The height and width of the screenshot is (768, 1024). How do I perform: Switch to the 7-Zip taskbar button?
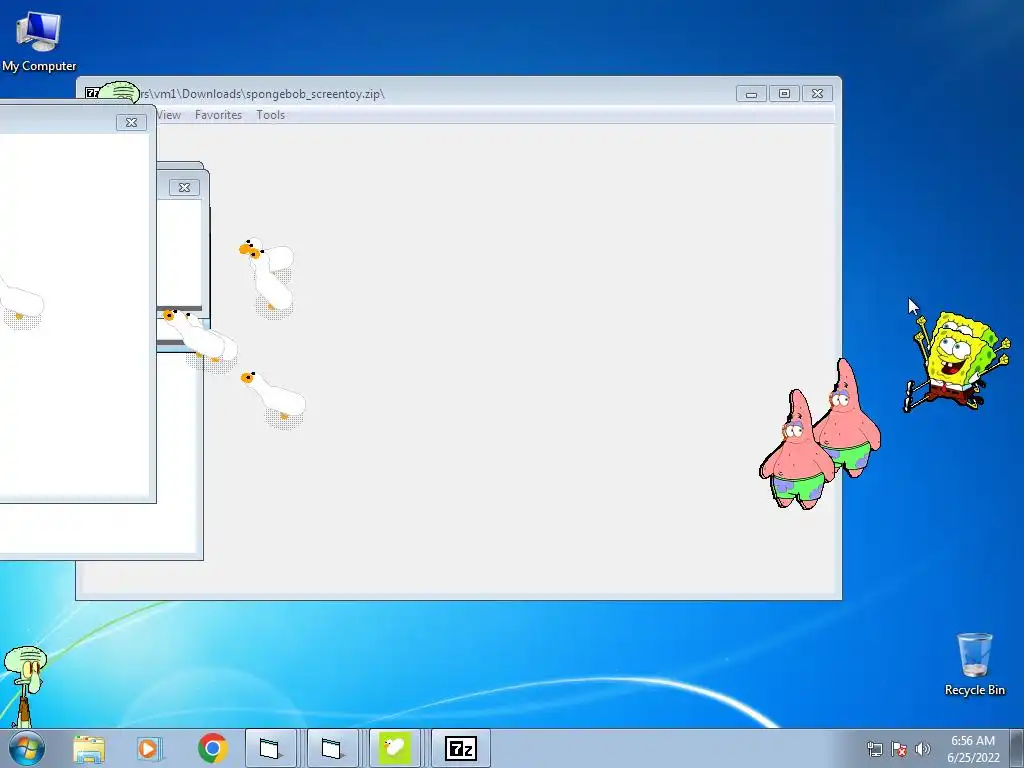[x=460, y=748]
